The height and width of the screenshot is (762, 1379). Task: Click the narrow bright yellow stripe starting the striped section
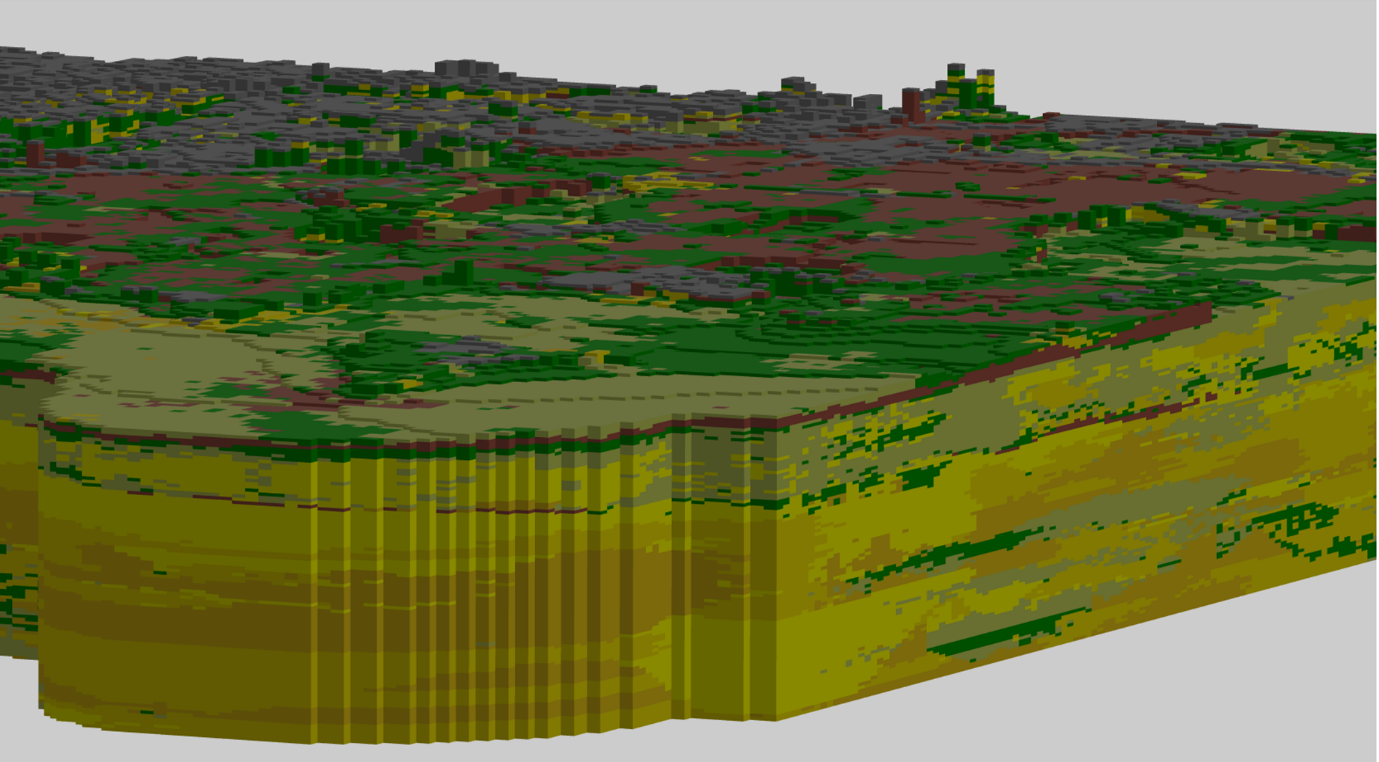(314, 600)
